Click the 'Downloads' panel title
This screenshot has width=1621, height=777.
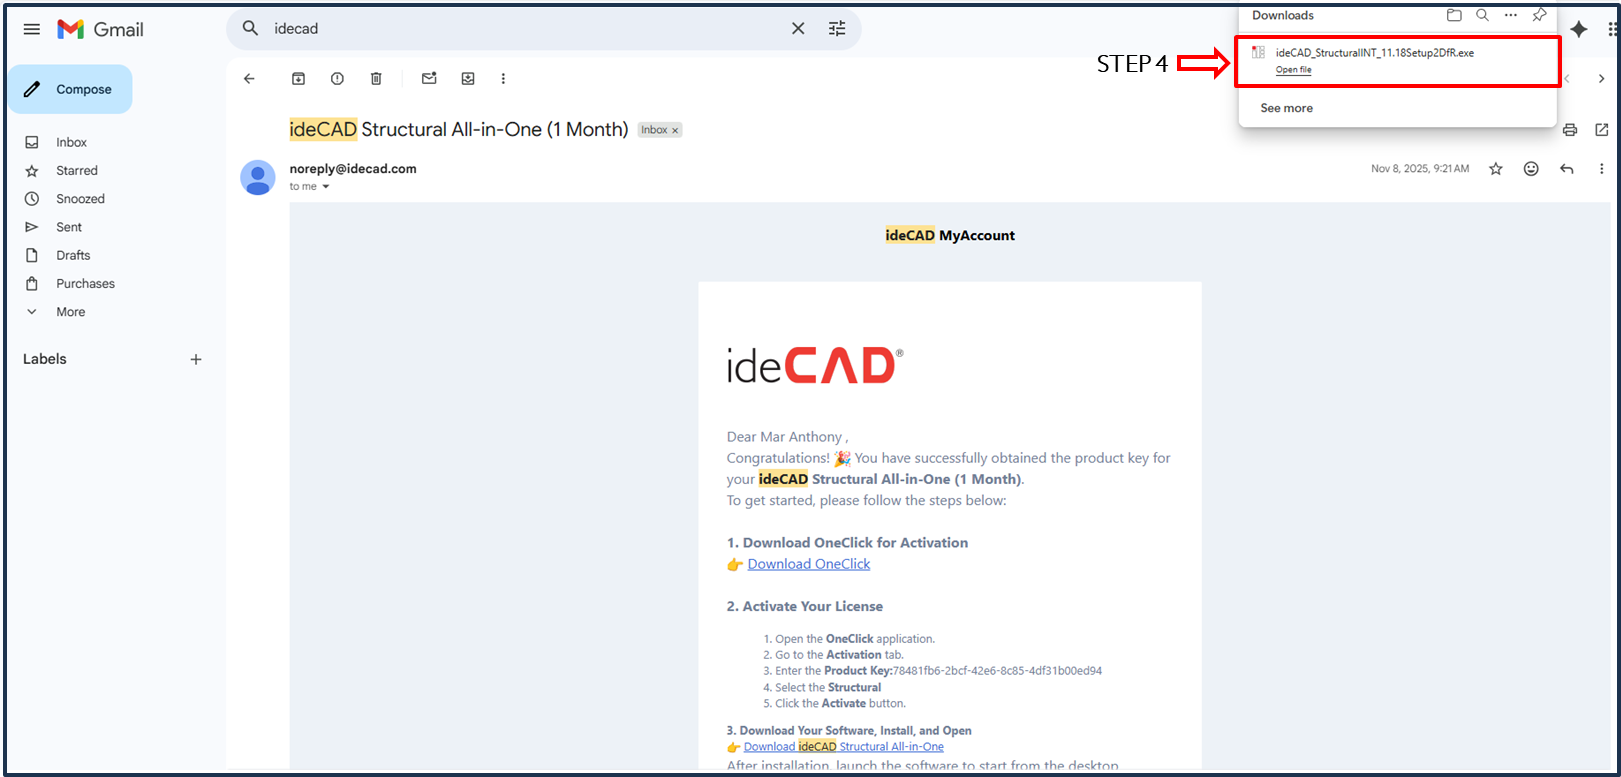pos(1283,15)
